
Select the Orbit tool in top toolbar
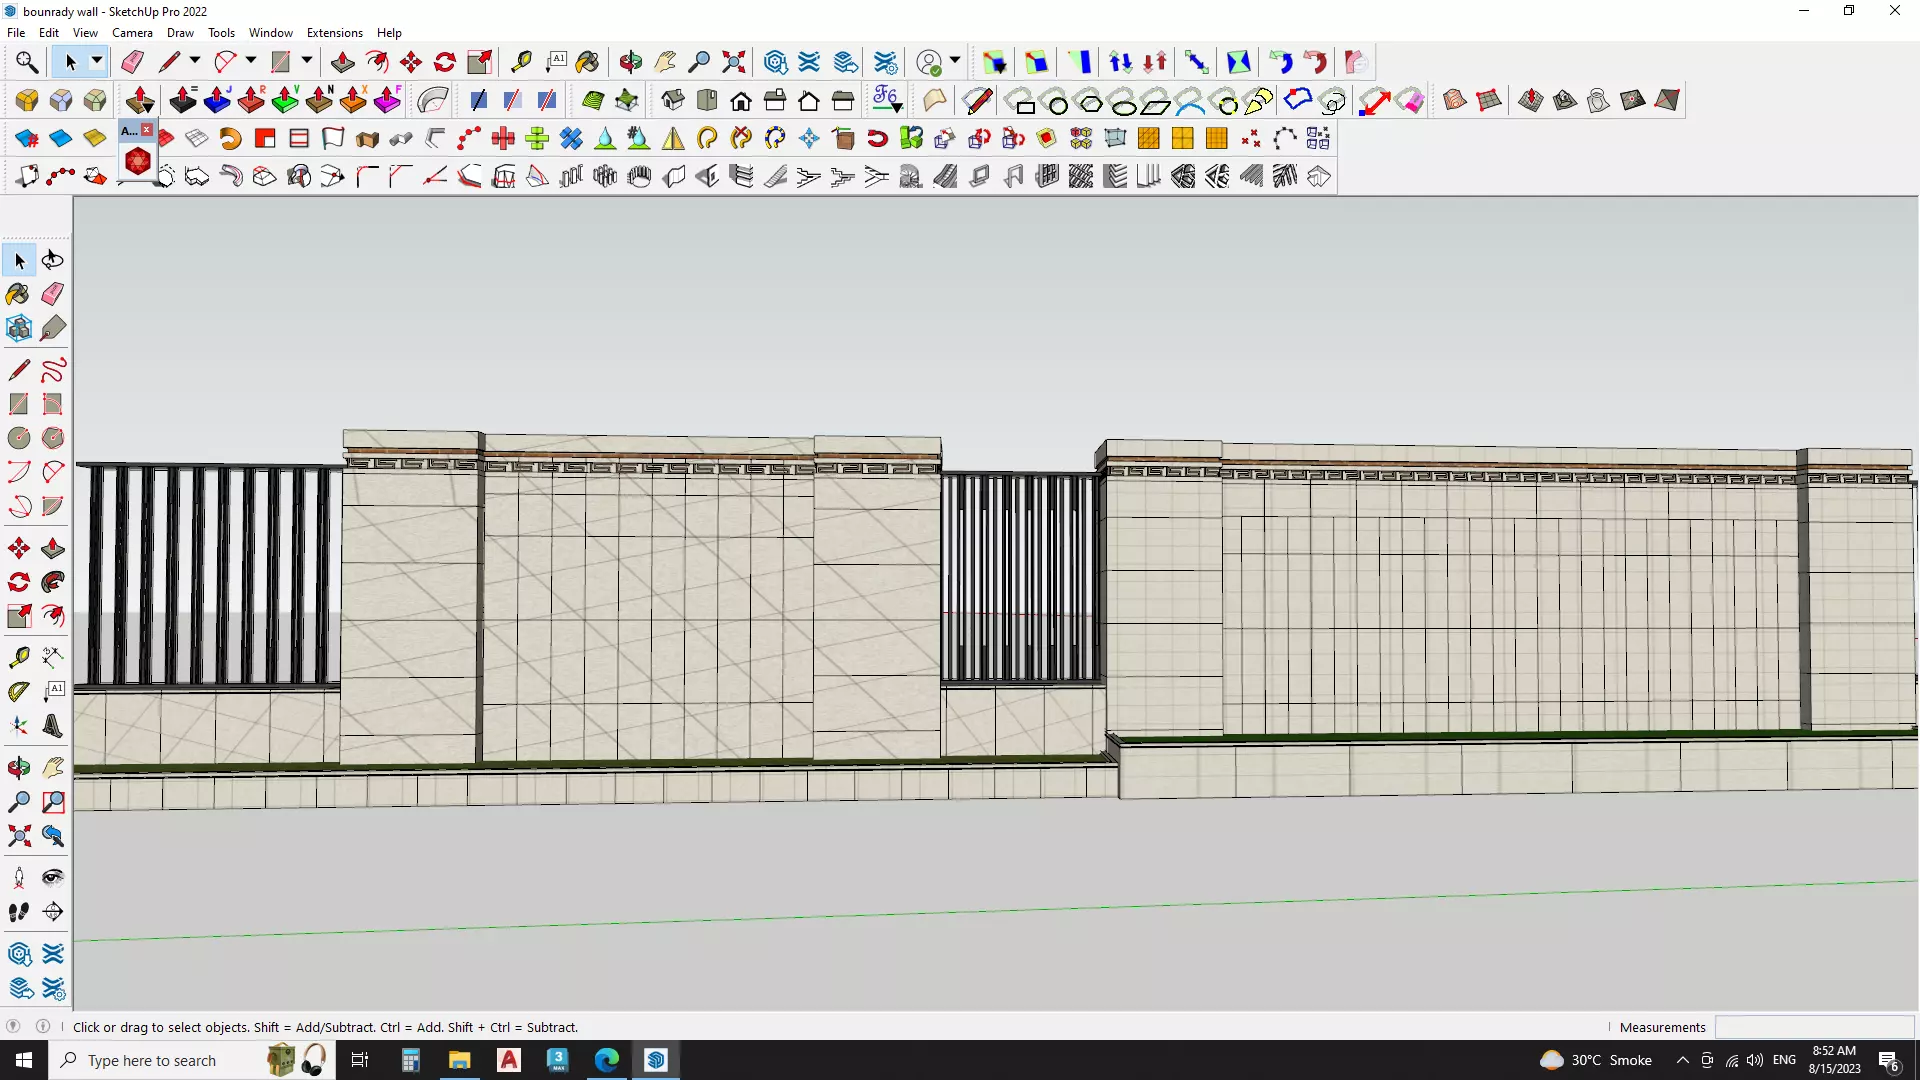point(630,62)
